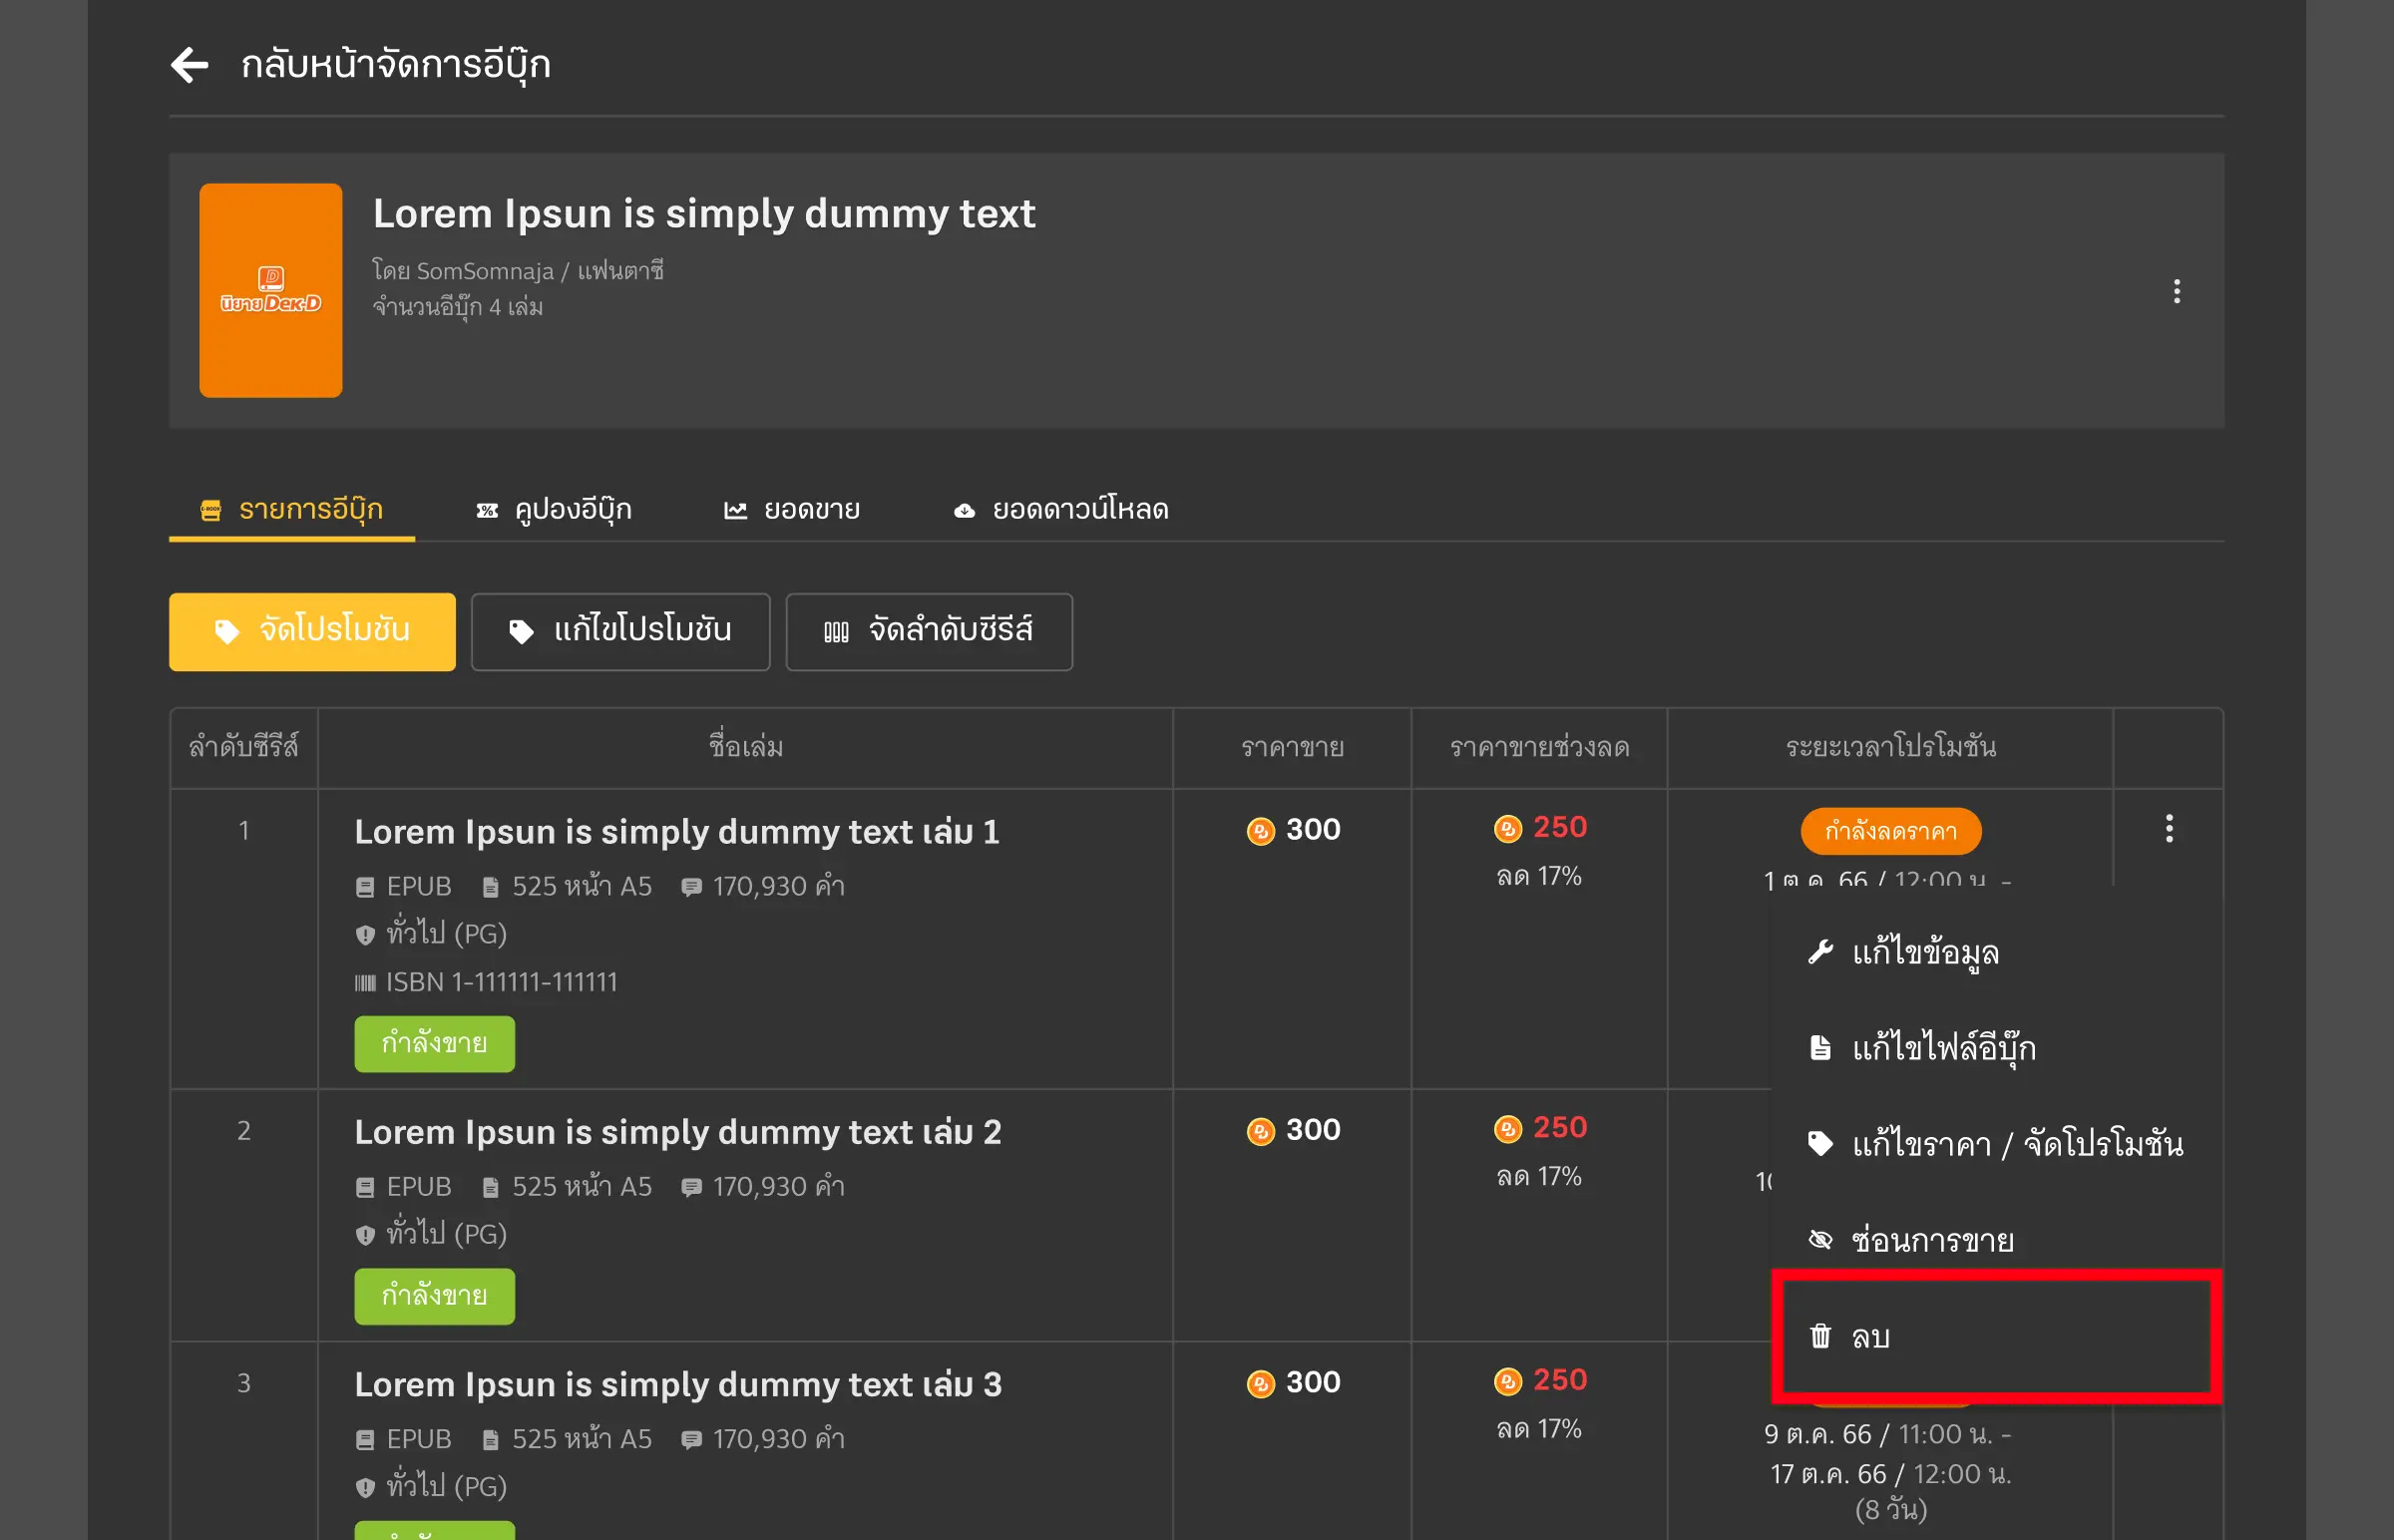This screenshot has height=1540, width=2394.
Task: Open title Lorem Ipsun เล่ม 2
Action: tap(677, 1132)
